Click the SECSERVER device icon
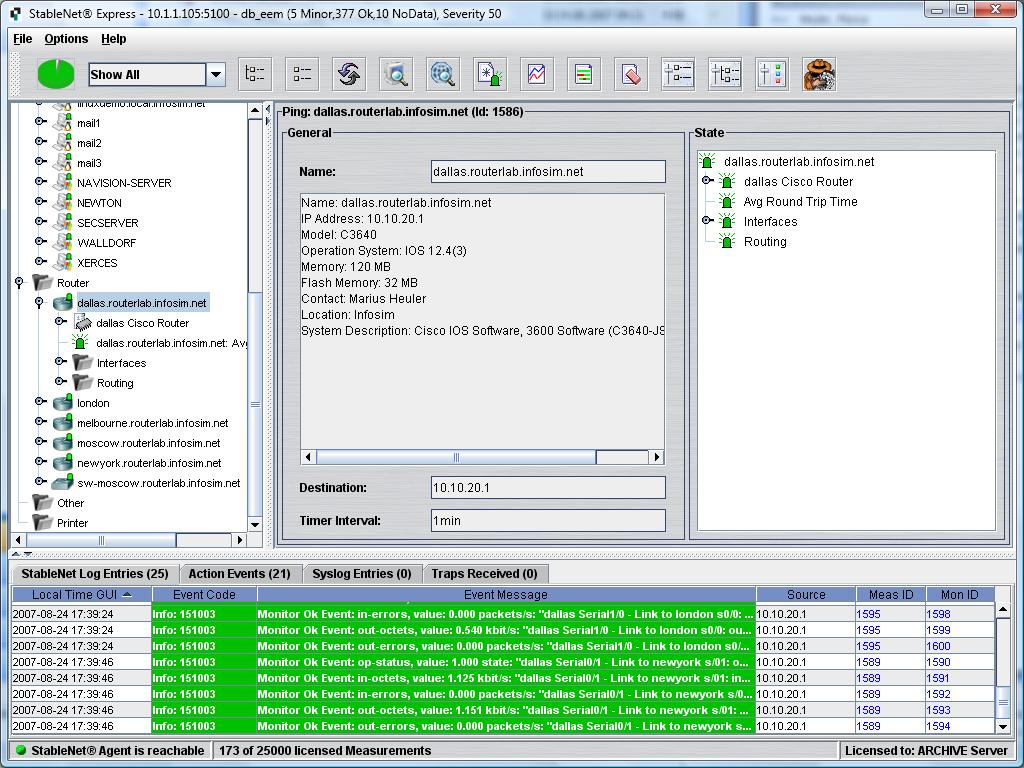The height and width of the screenshot is (768, 1024). click(63, 223)
